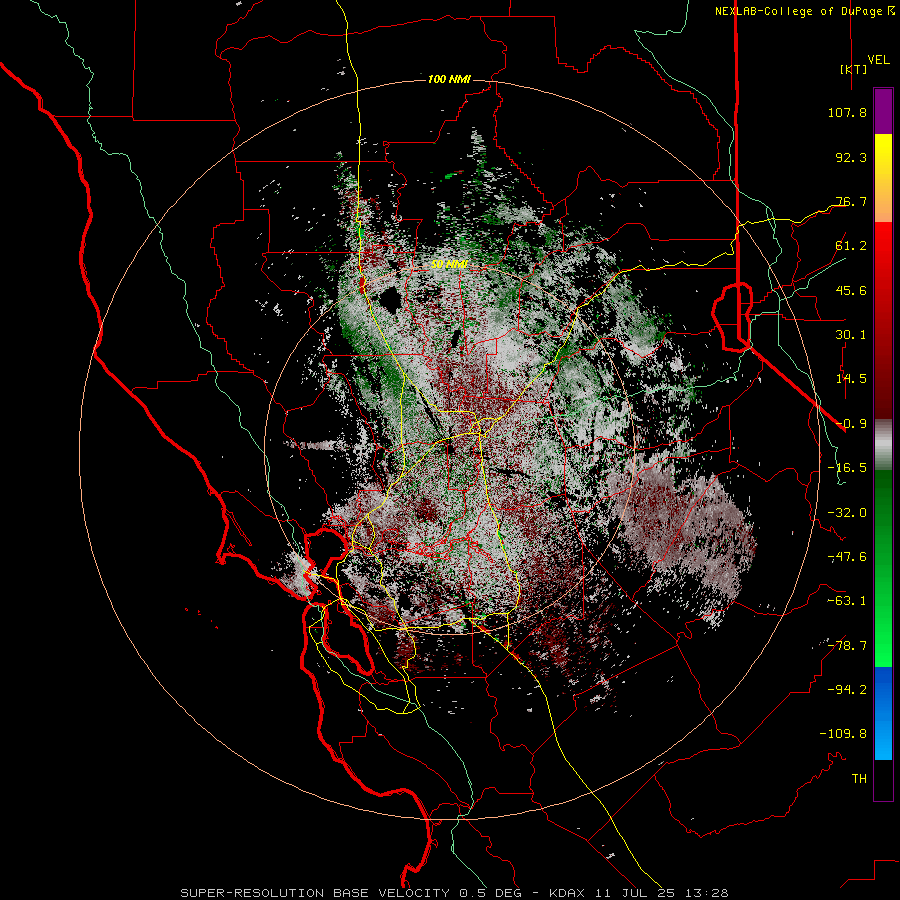This screenshot has height=900, width=900.
Task: Click the 50 NMI range ring label
Action: pos(449,265)
